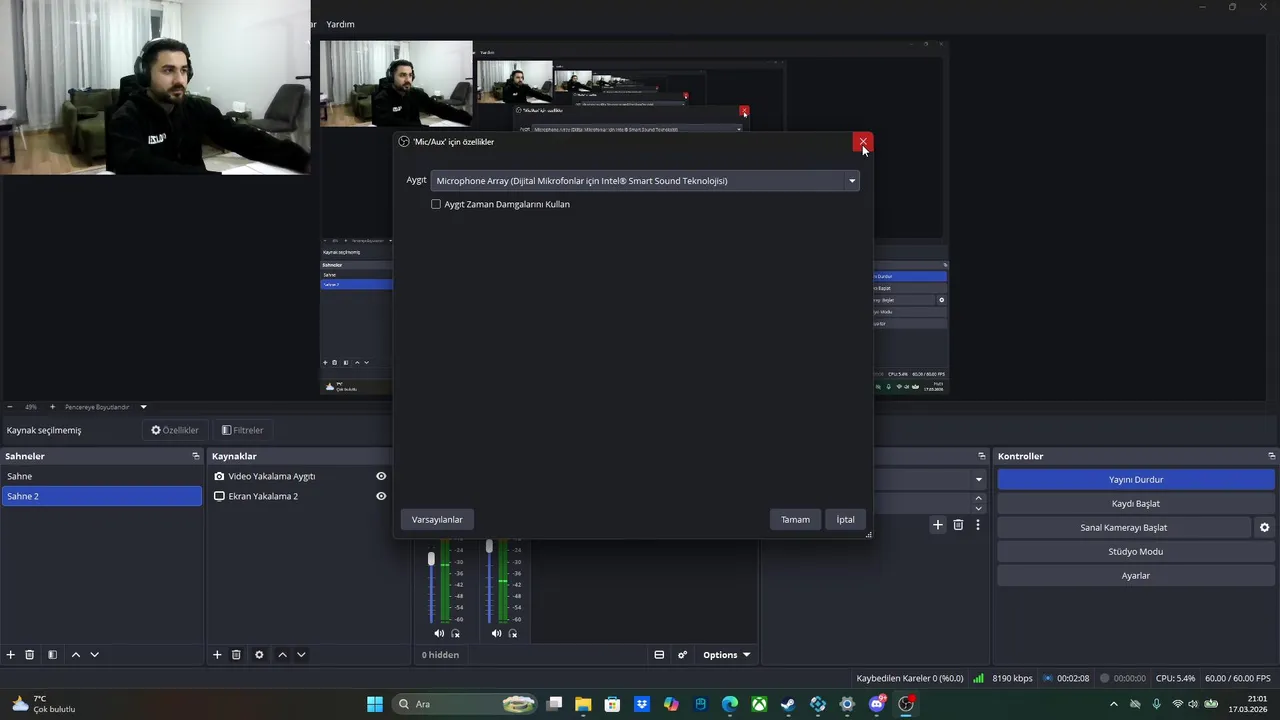Viewport: 1280px width, 720px height.
Task: Show hidden system tray icons chevron
Action: click(1114, 704)
